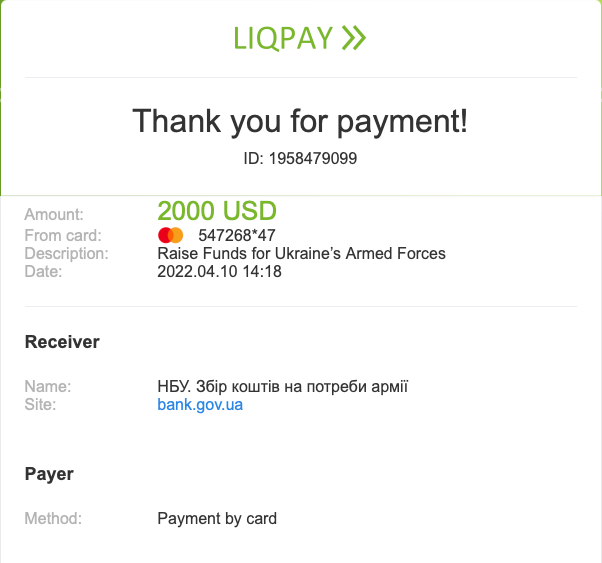602x563 pixels.
Task: Click the LIQPAY logo text
Action: coord(283,38)
